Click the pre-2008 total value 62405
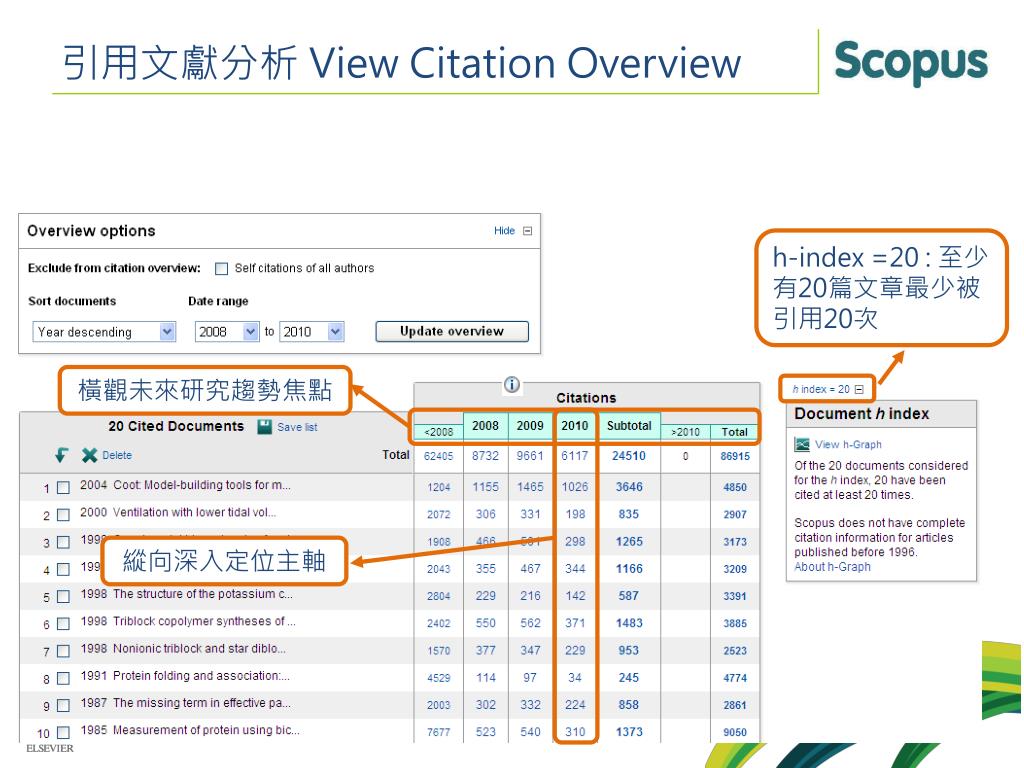 (438, 456)
